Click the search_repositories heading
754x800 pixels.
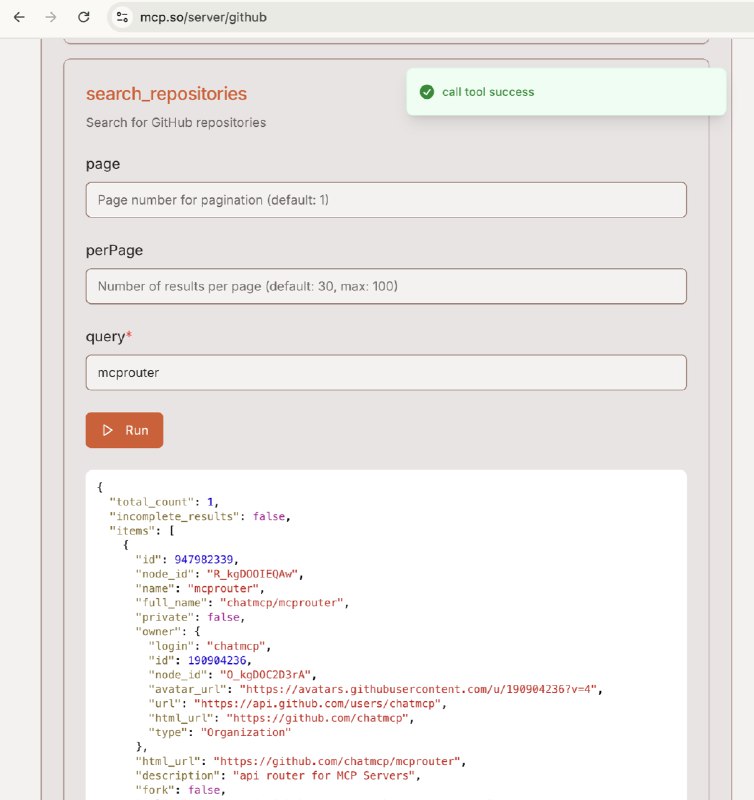tap(166, 94)
